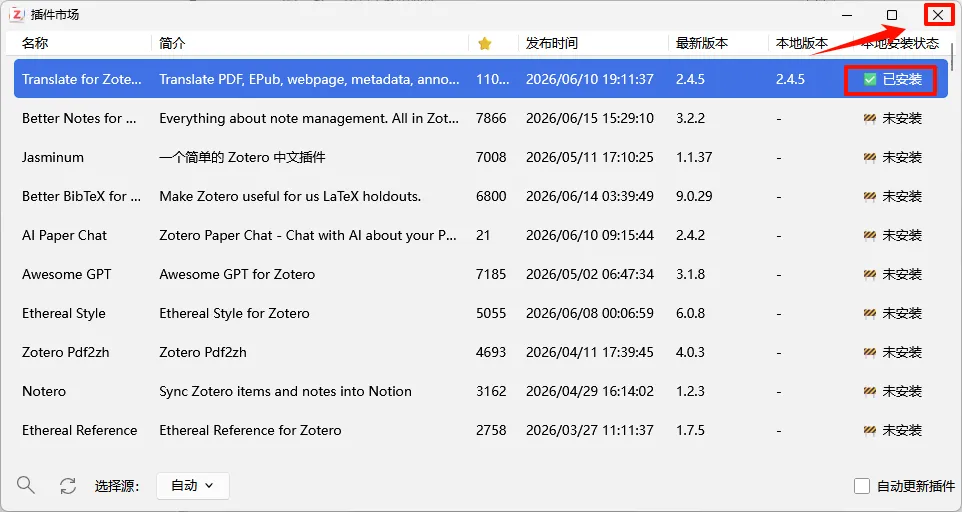
Task: Enable the 自动更新插件 checkbox
Action: point(862,486)
